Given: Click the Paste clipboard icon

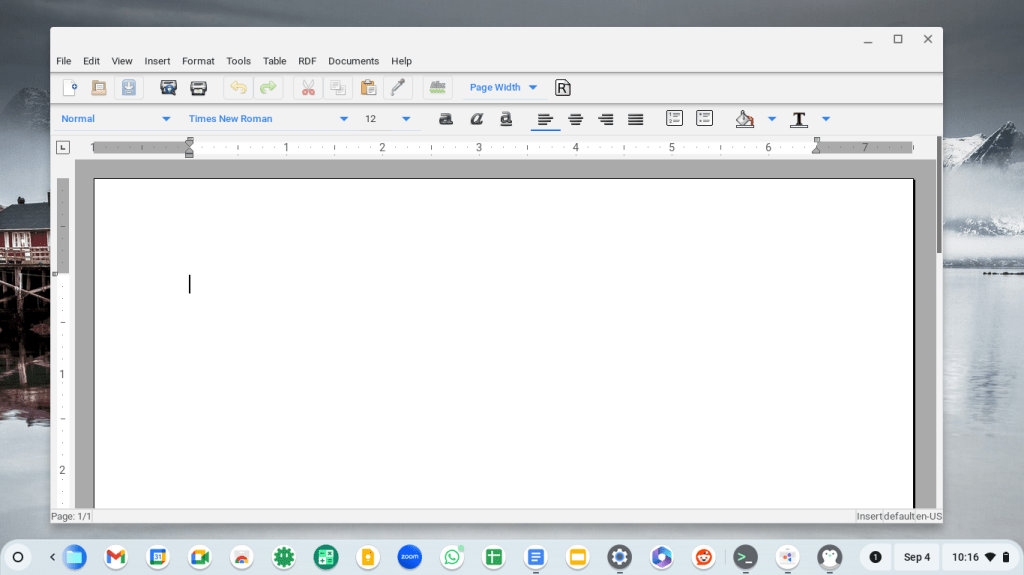Looking at the screenshot, I should pos(368,88).
